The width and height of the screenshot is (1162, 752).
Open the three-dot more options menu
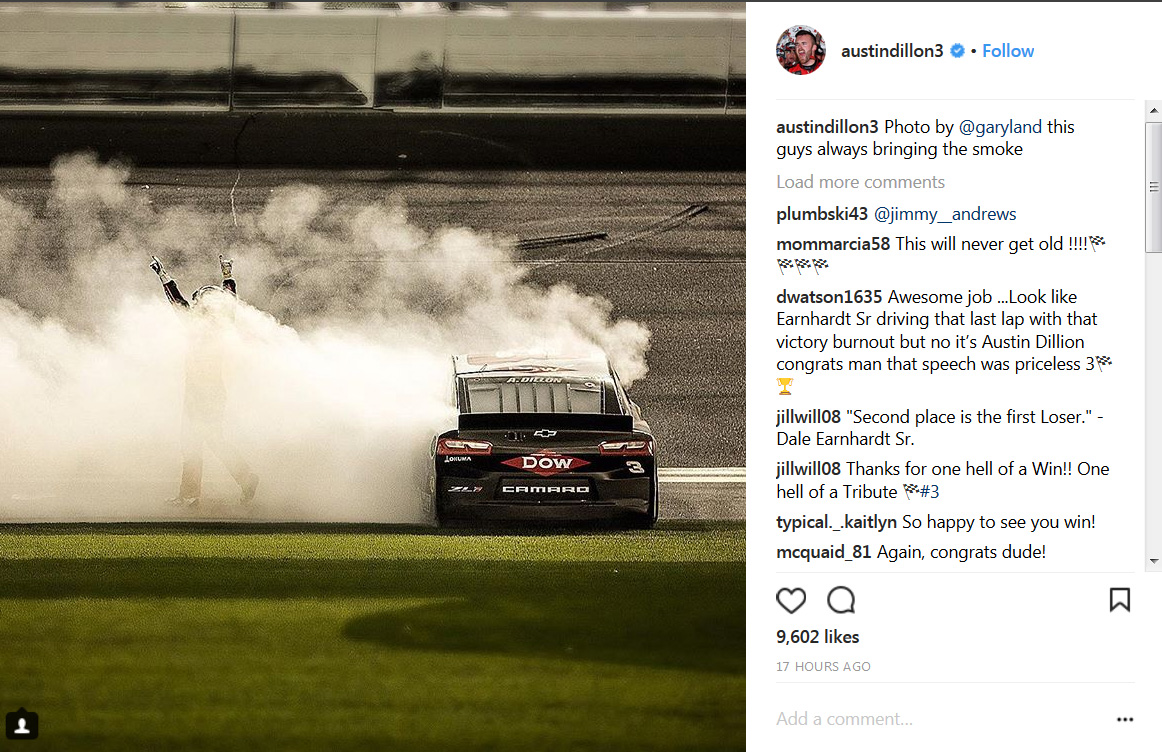[x=1125, y=719]
